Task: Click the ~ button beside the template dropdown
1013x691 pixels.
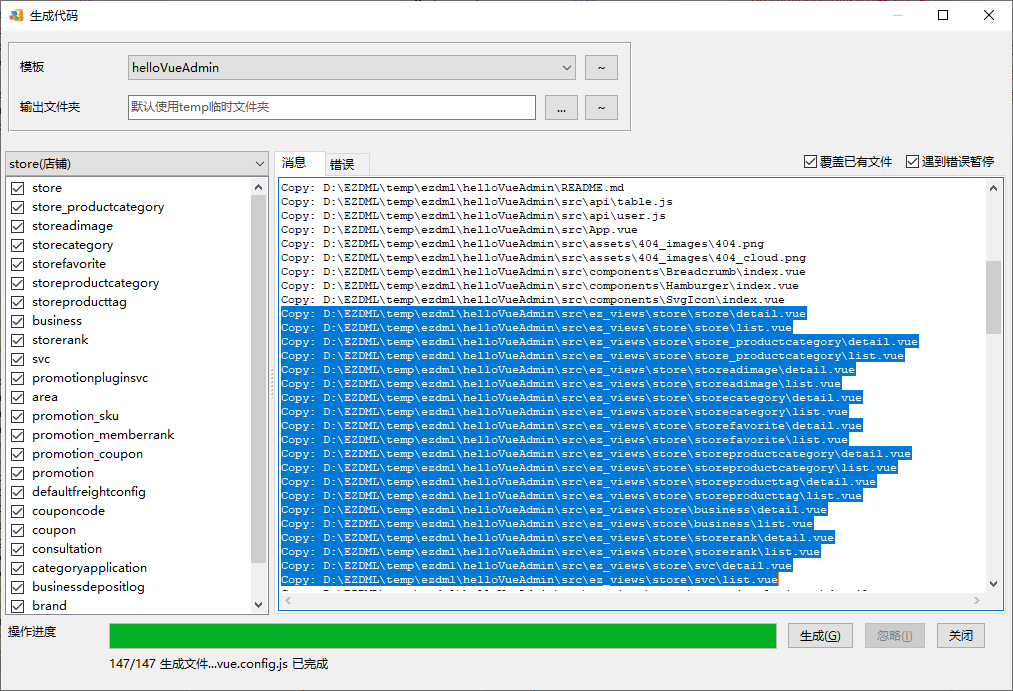Action: tap(600, 67)
